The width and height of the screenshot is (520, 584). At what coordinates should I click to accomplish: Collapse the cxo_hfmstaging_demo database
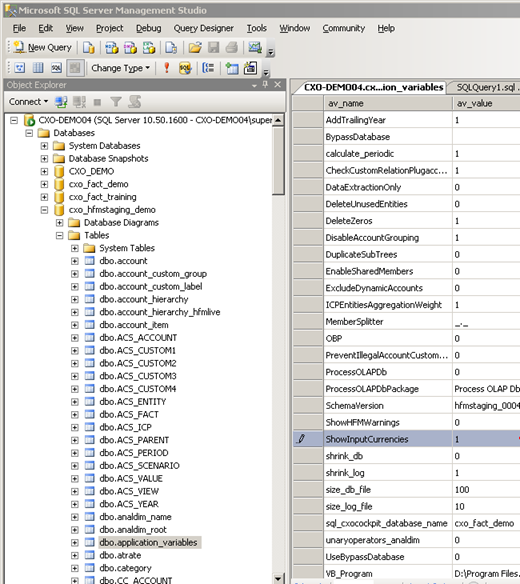[x=44, y=210]
